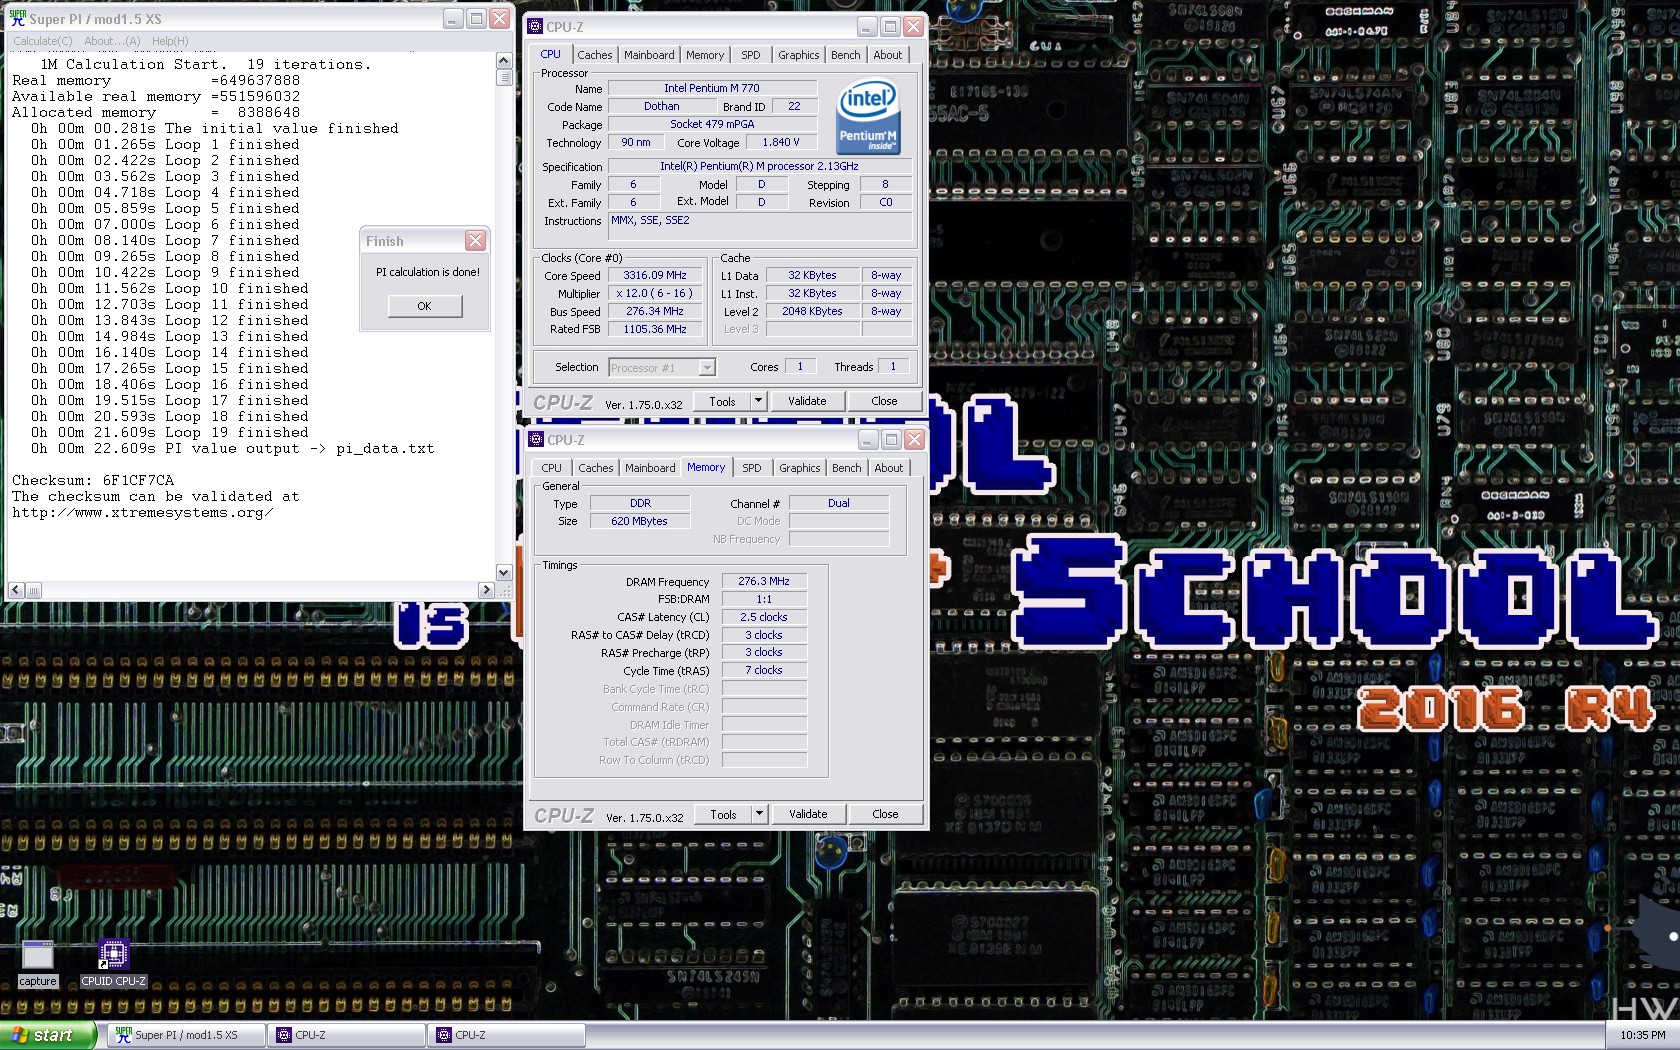
Task: Click the Code Name value Dothan
Action: click(661, 107)
